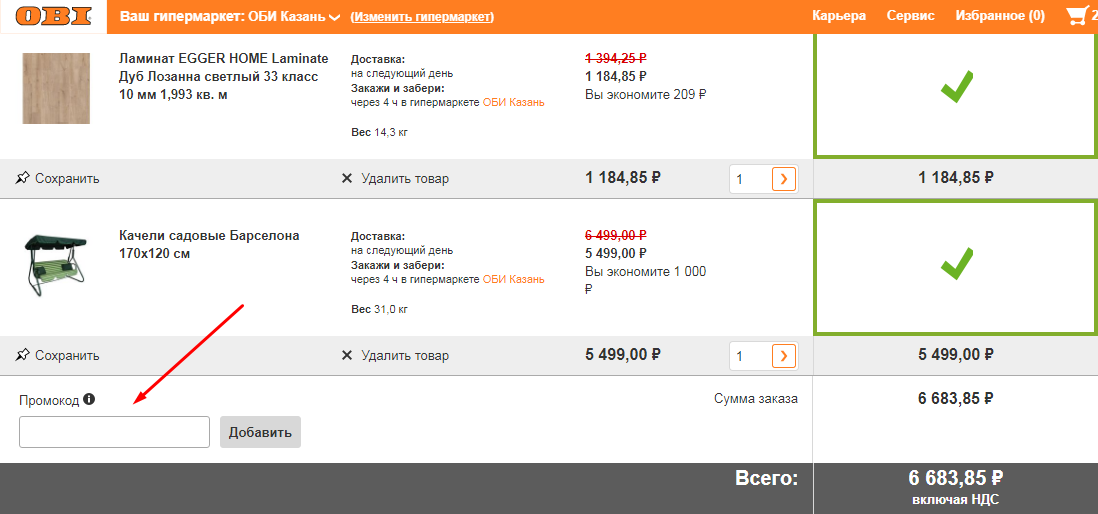
Task: Focus the Промокод input field
Action: click(114, 432)
